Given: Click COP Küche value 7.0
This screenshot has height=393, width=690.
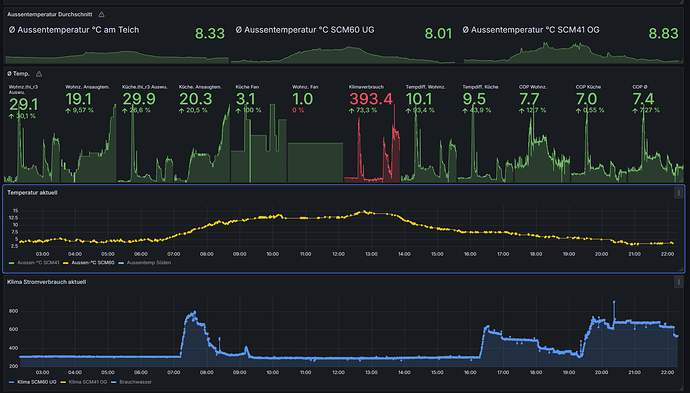Looking at the screenshot, I should pyautogui.click(x=587, y=99).
